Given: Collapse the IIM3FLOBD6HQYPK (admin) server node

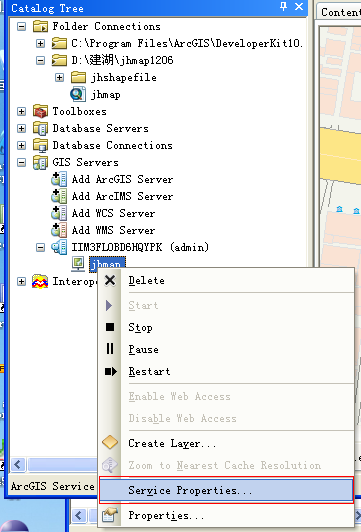Looking at the screenshot, I should pyautogui.click(x=40, y=247).
